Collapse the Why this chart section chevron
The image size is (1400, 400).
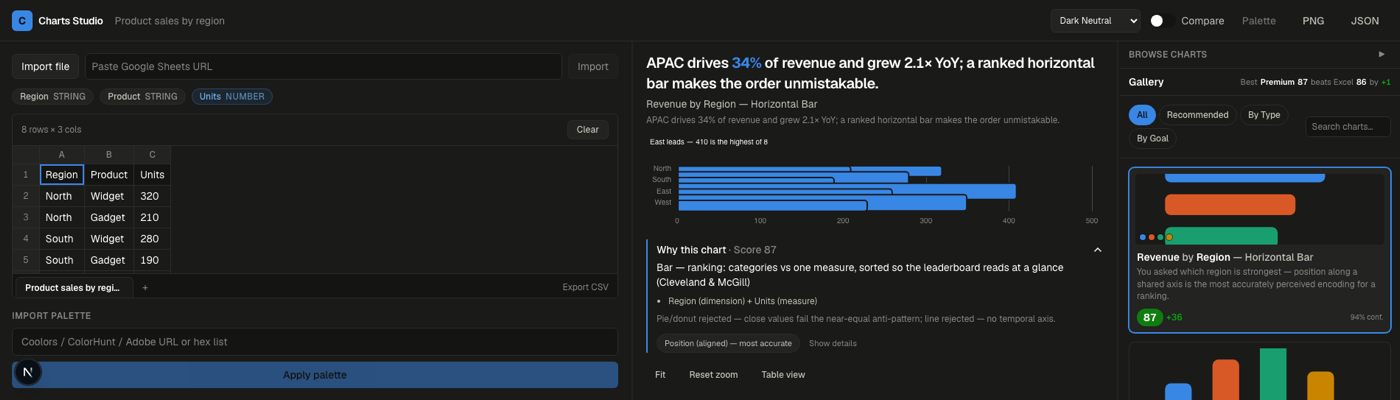click(1097, 250)
